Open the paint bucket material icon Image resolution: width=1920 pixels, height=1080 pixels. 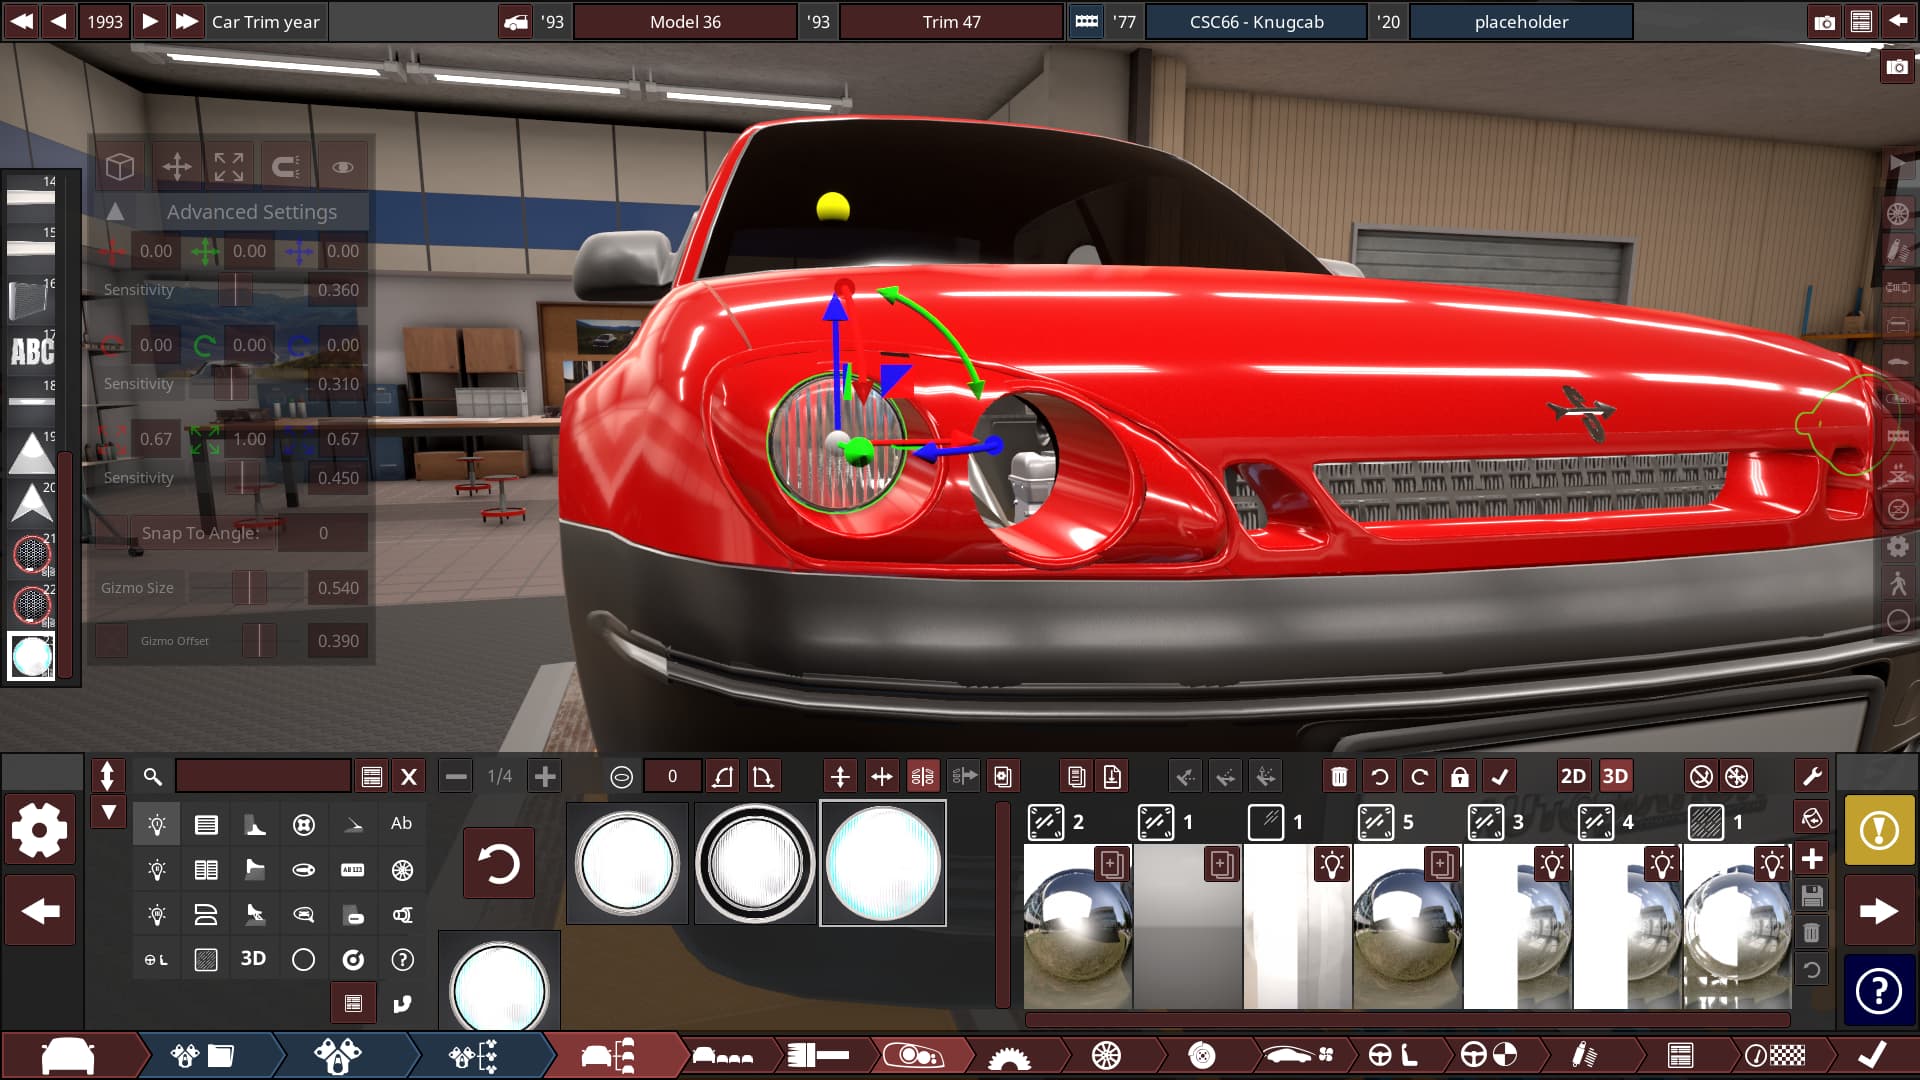(x=1811, y=818)
